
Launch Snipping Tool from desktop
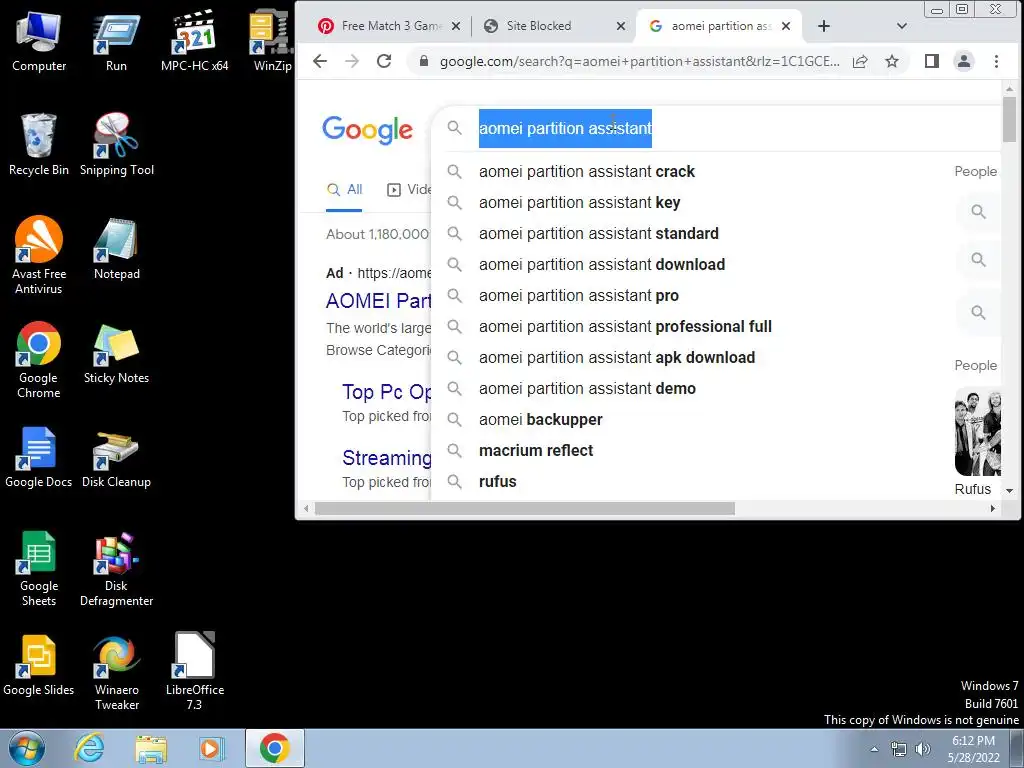click(x=116, y=145)
